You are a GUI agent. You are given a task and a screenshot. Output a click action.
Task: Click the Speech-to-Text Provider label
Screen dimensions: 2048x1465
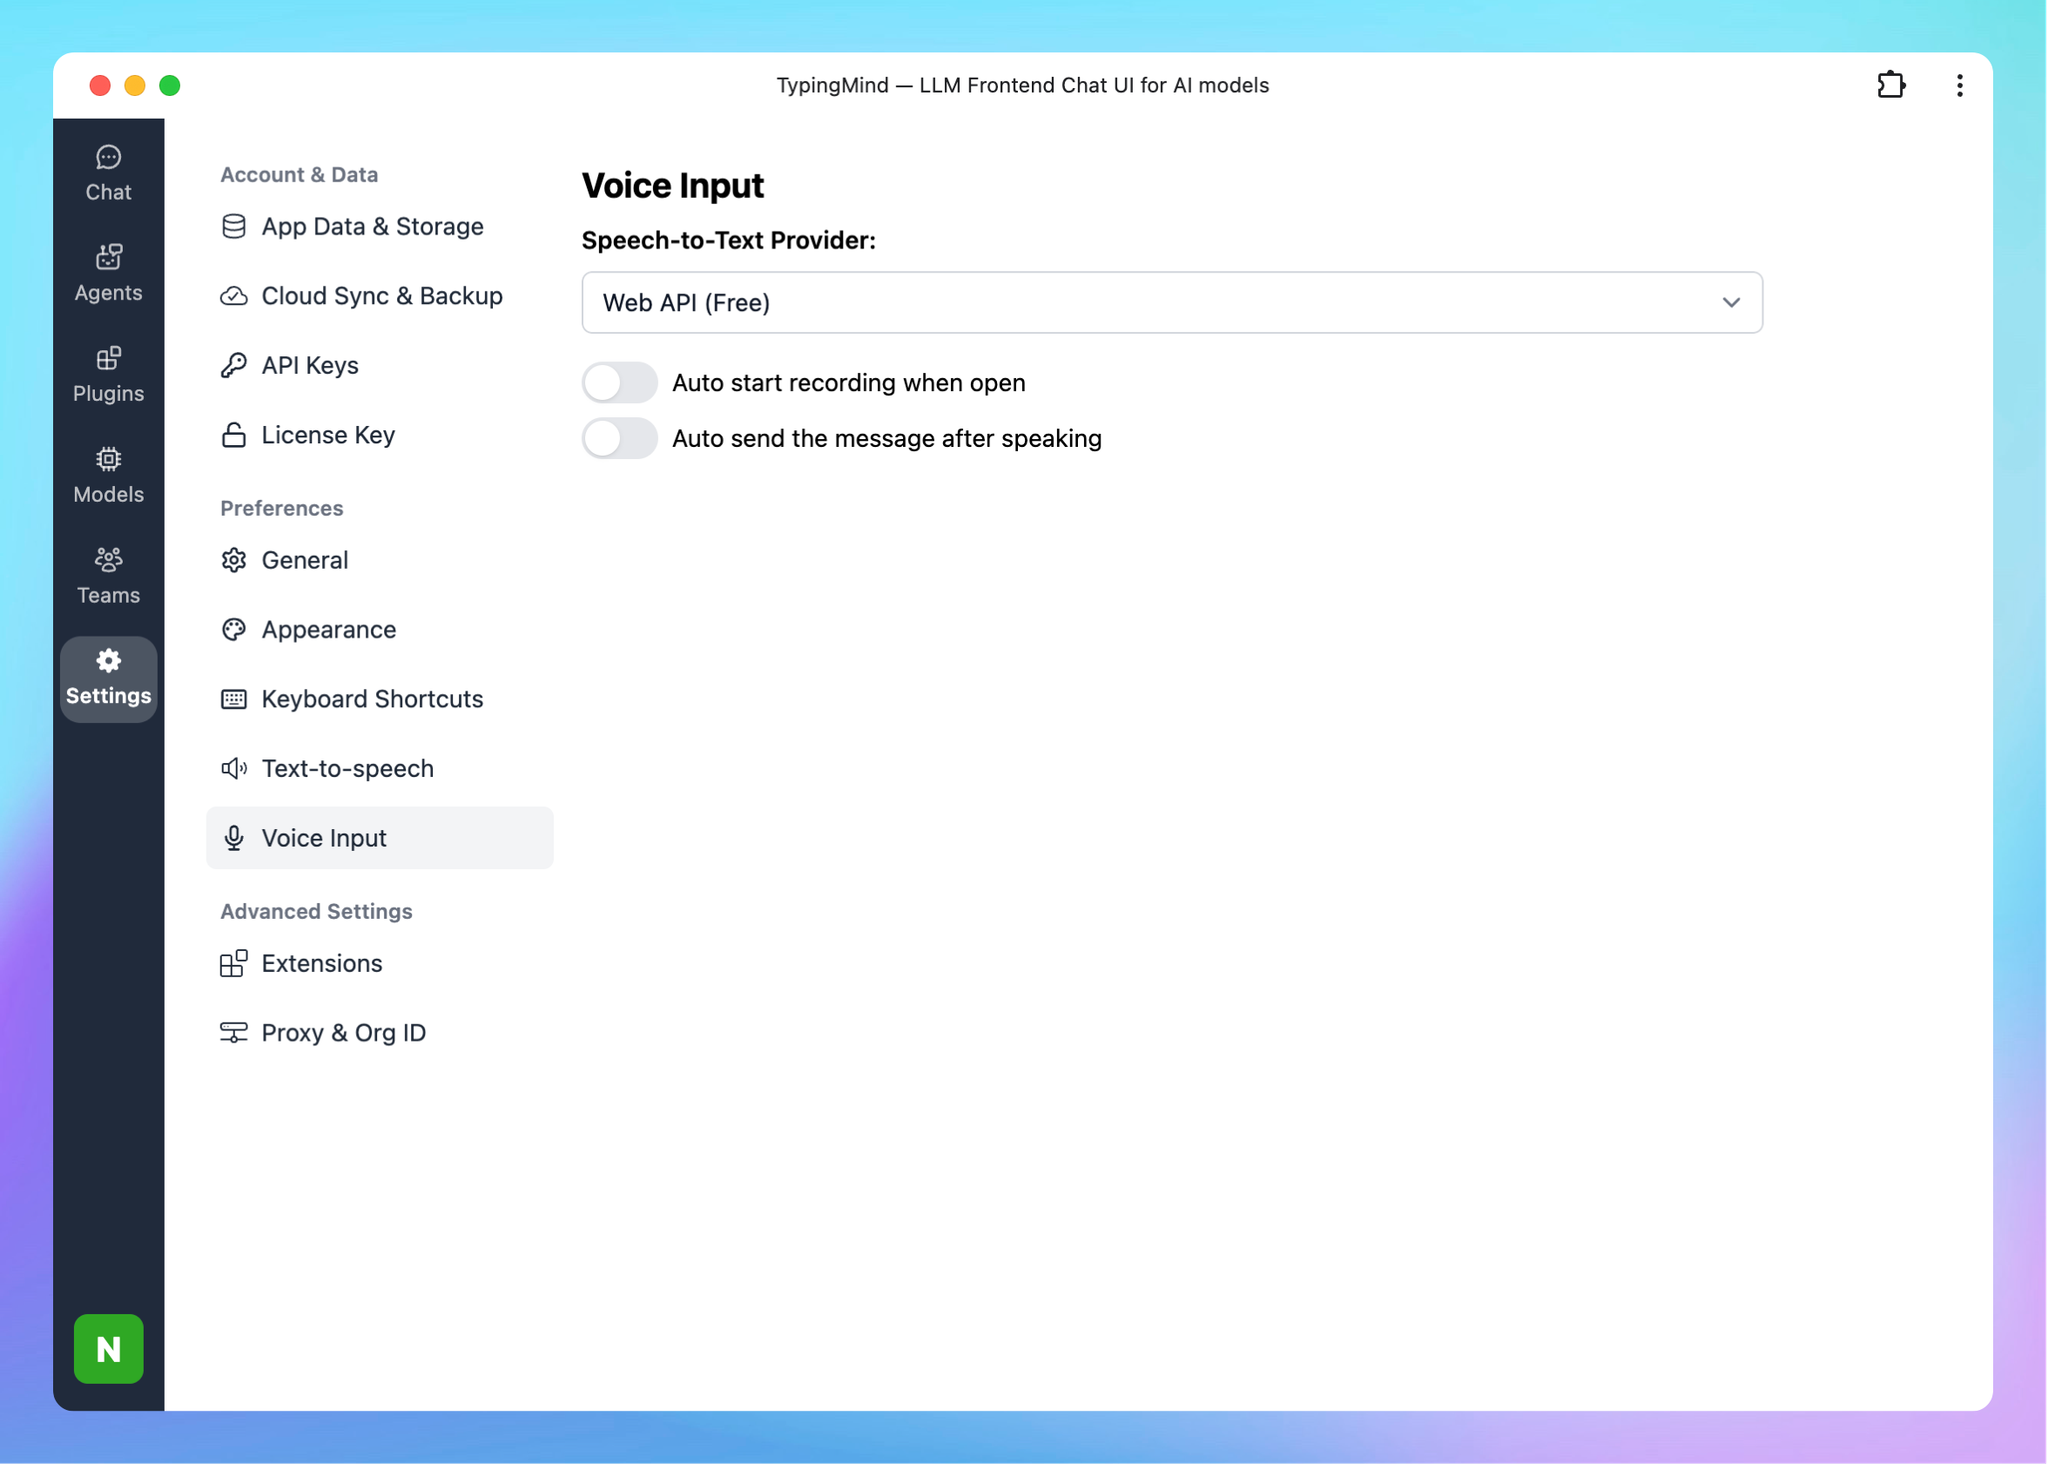coord(728,240)
